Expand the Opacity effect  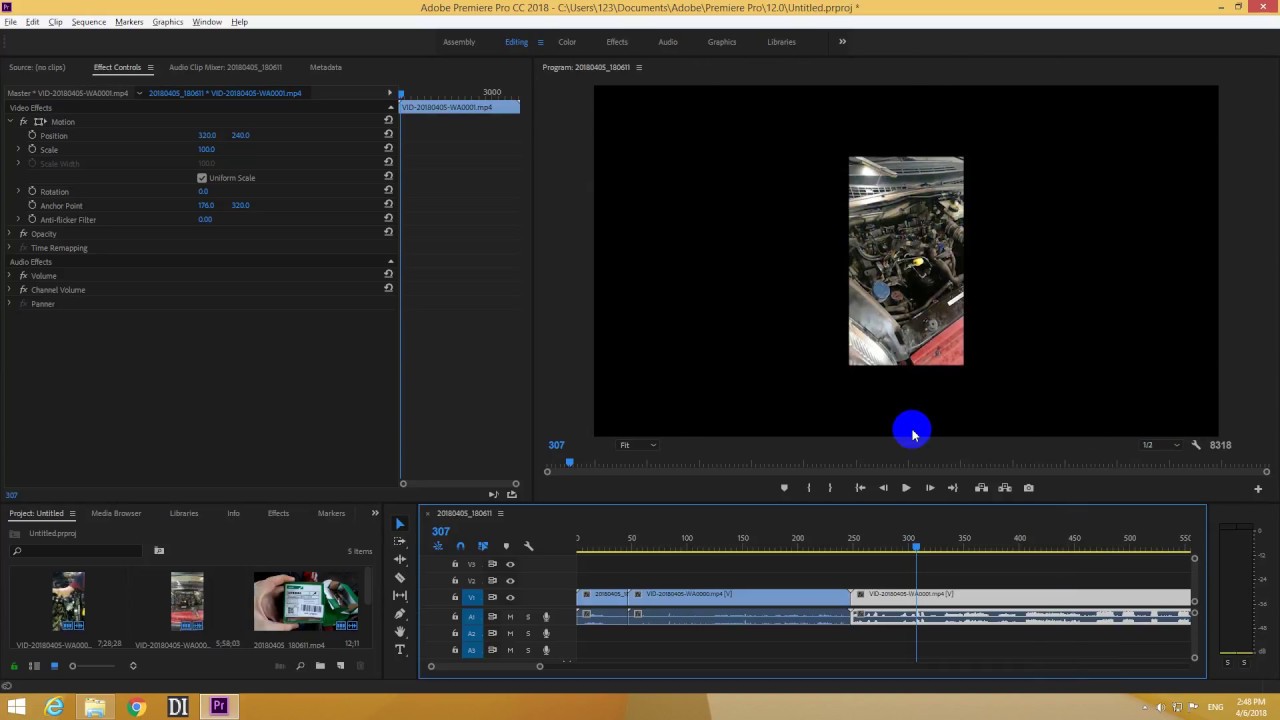(10, 234)
